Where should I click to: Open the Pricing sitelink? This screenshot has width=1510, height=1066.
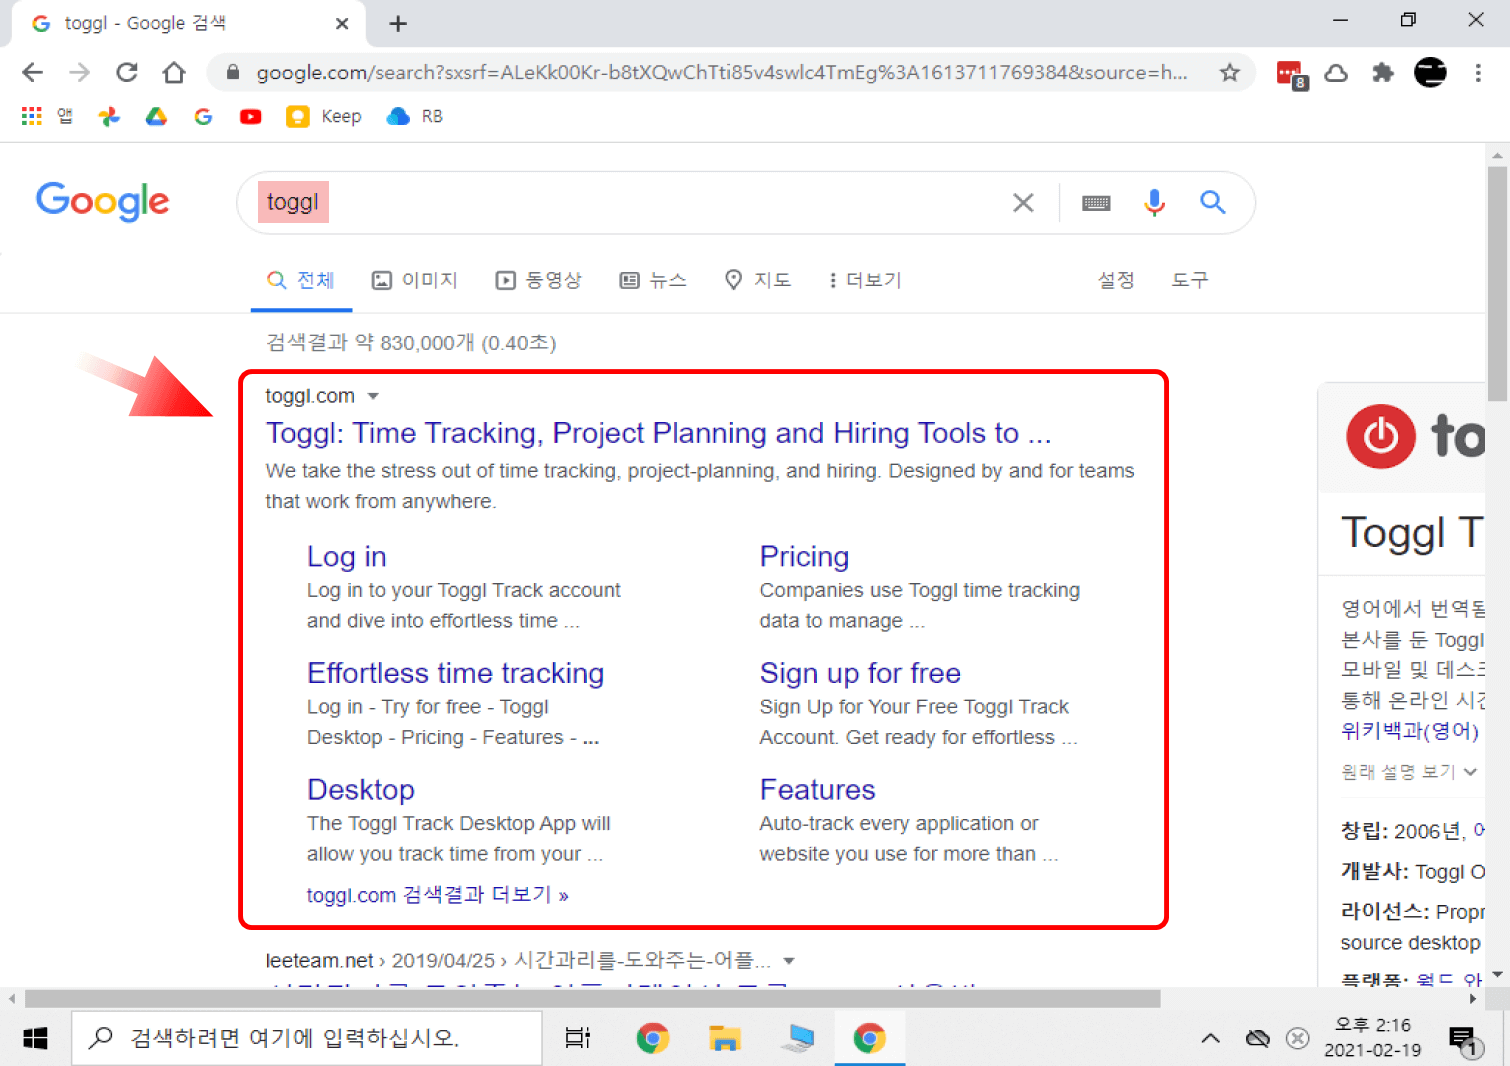tap(804, 557)
